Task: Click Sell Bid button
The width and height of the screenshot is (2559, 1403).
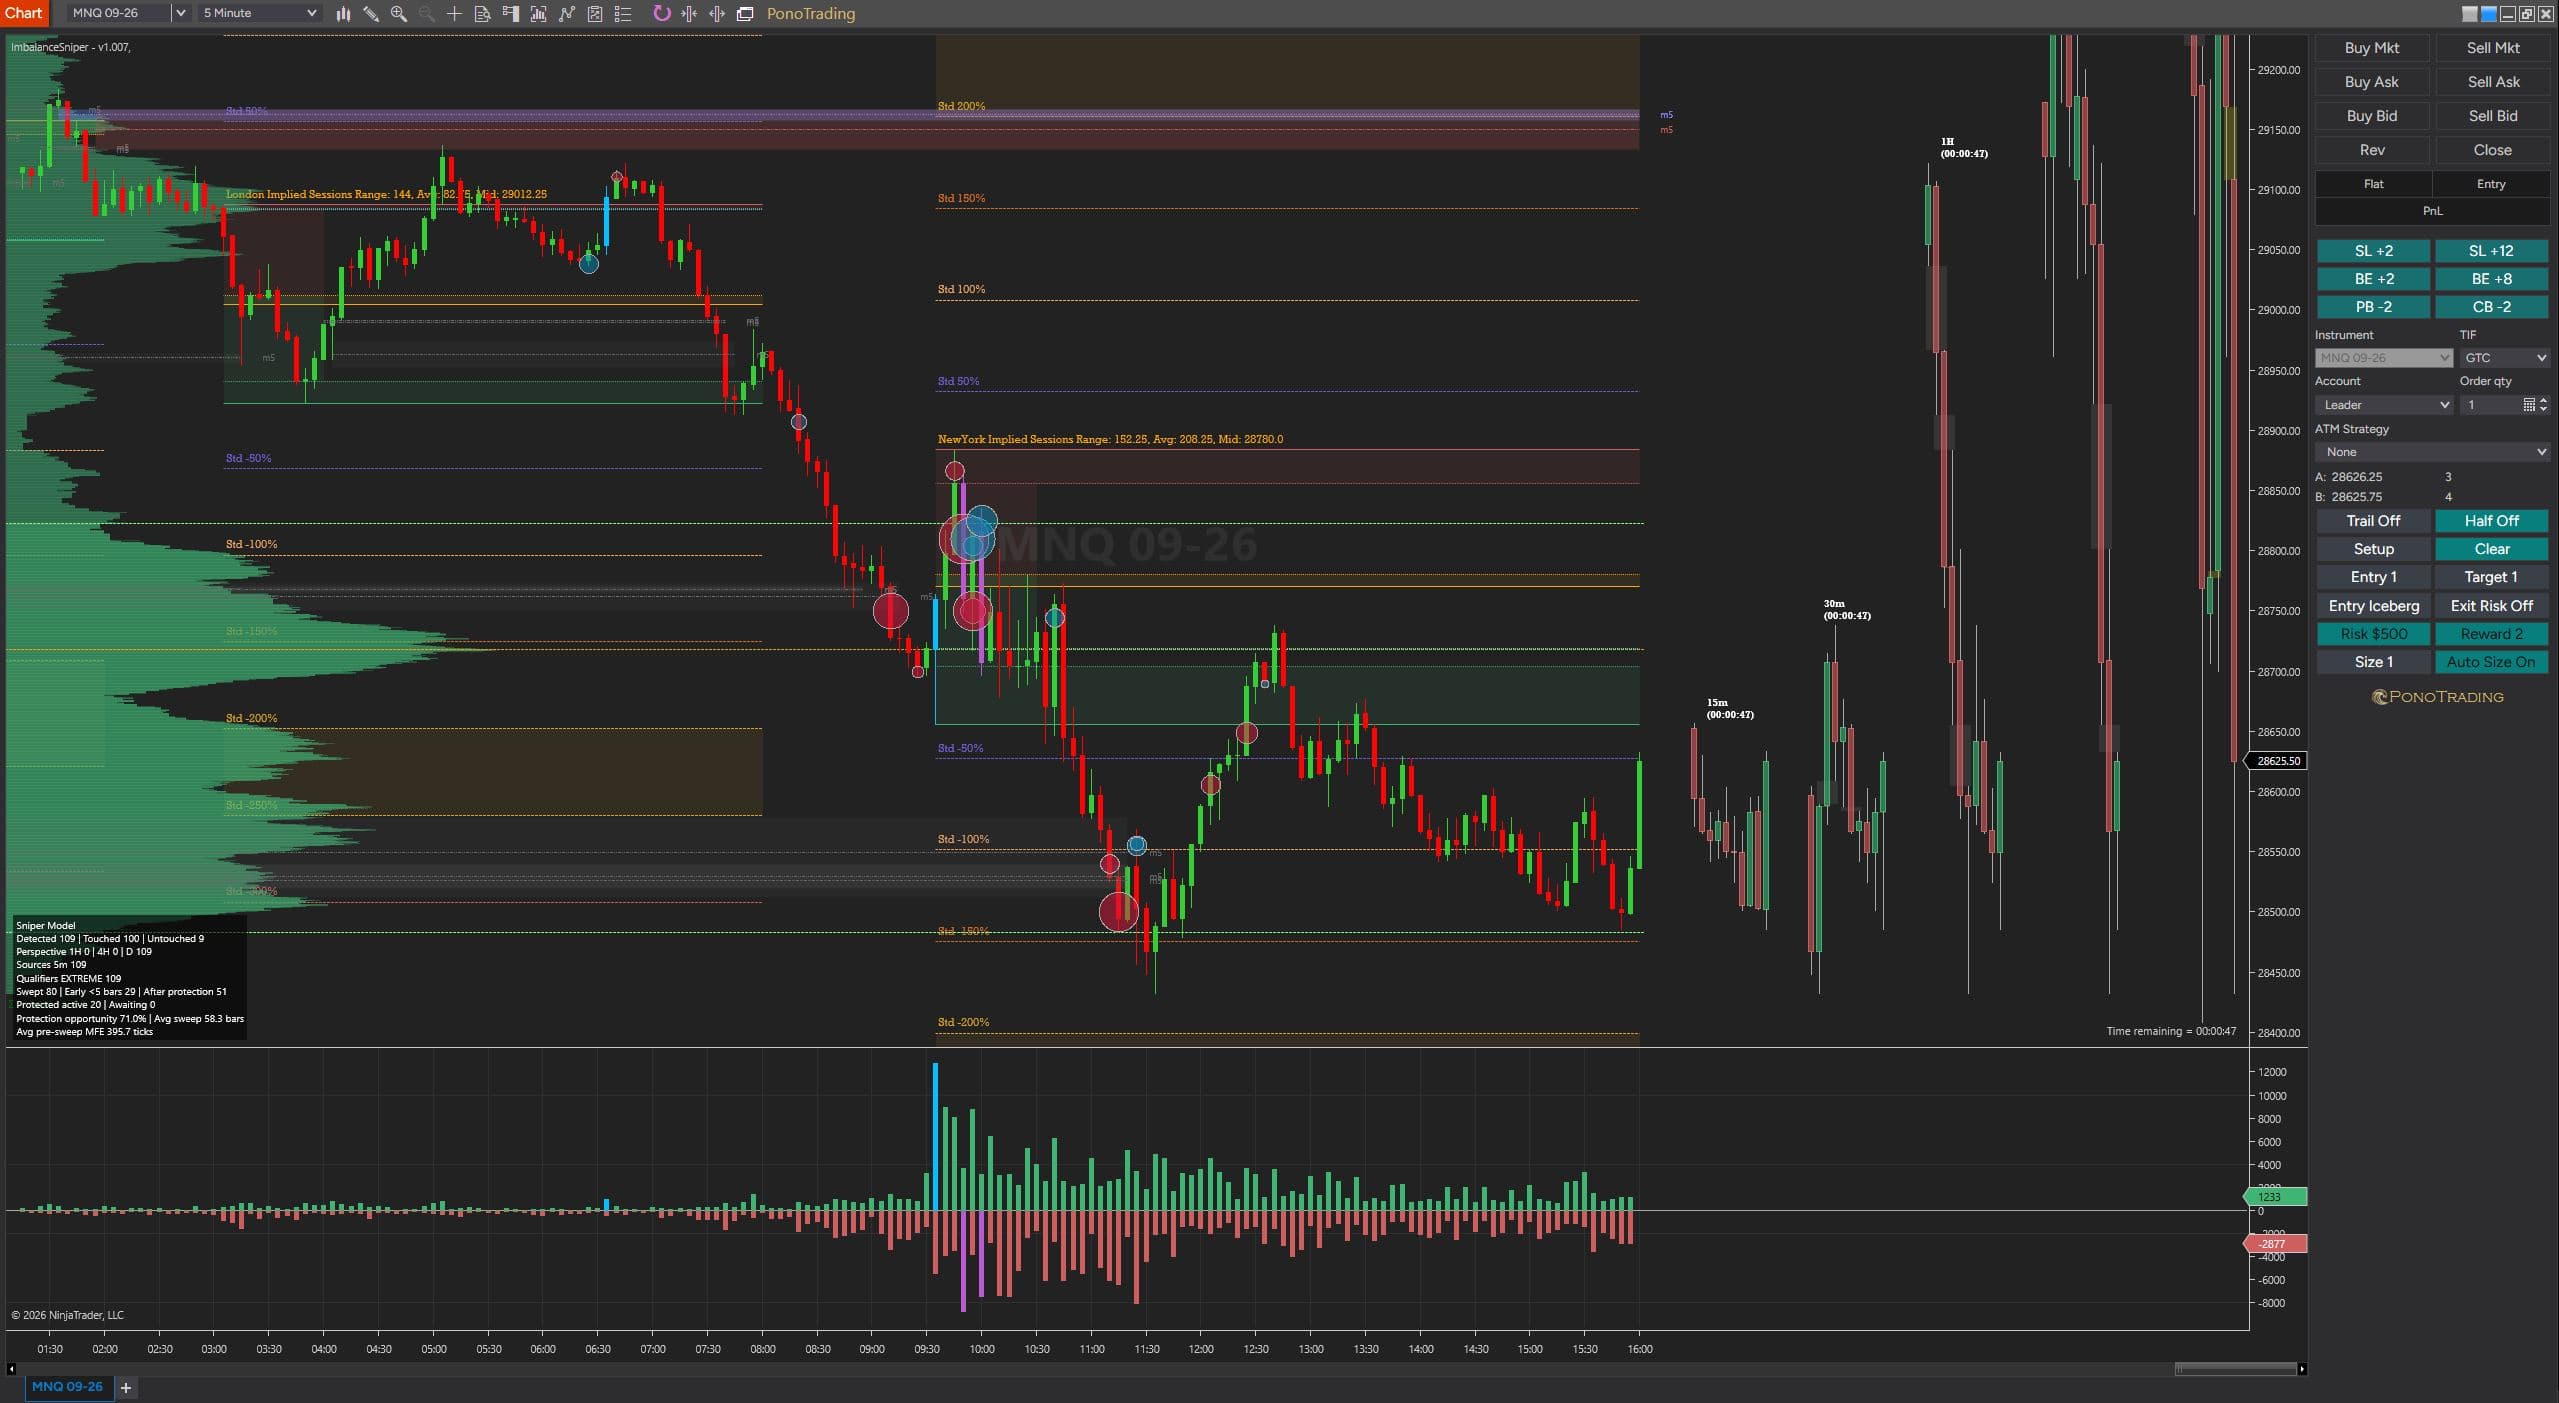Action: point(2492,116)
